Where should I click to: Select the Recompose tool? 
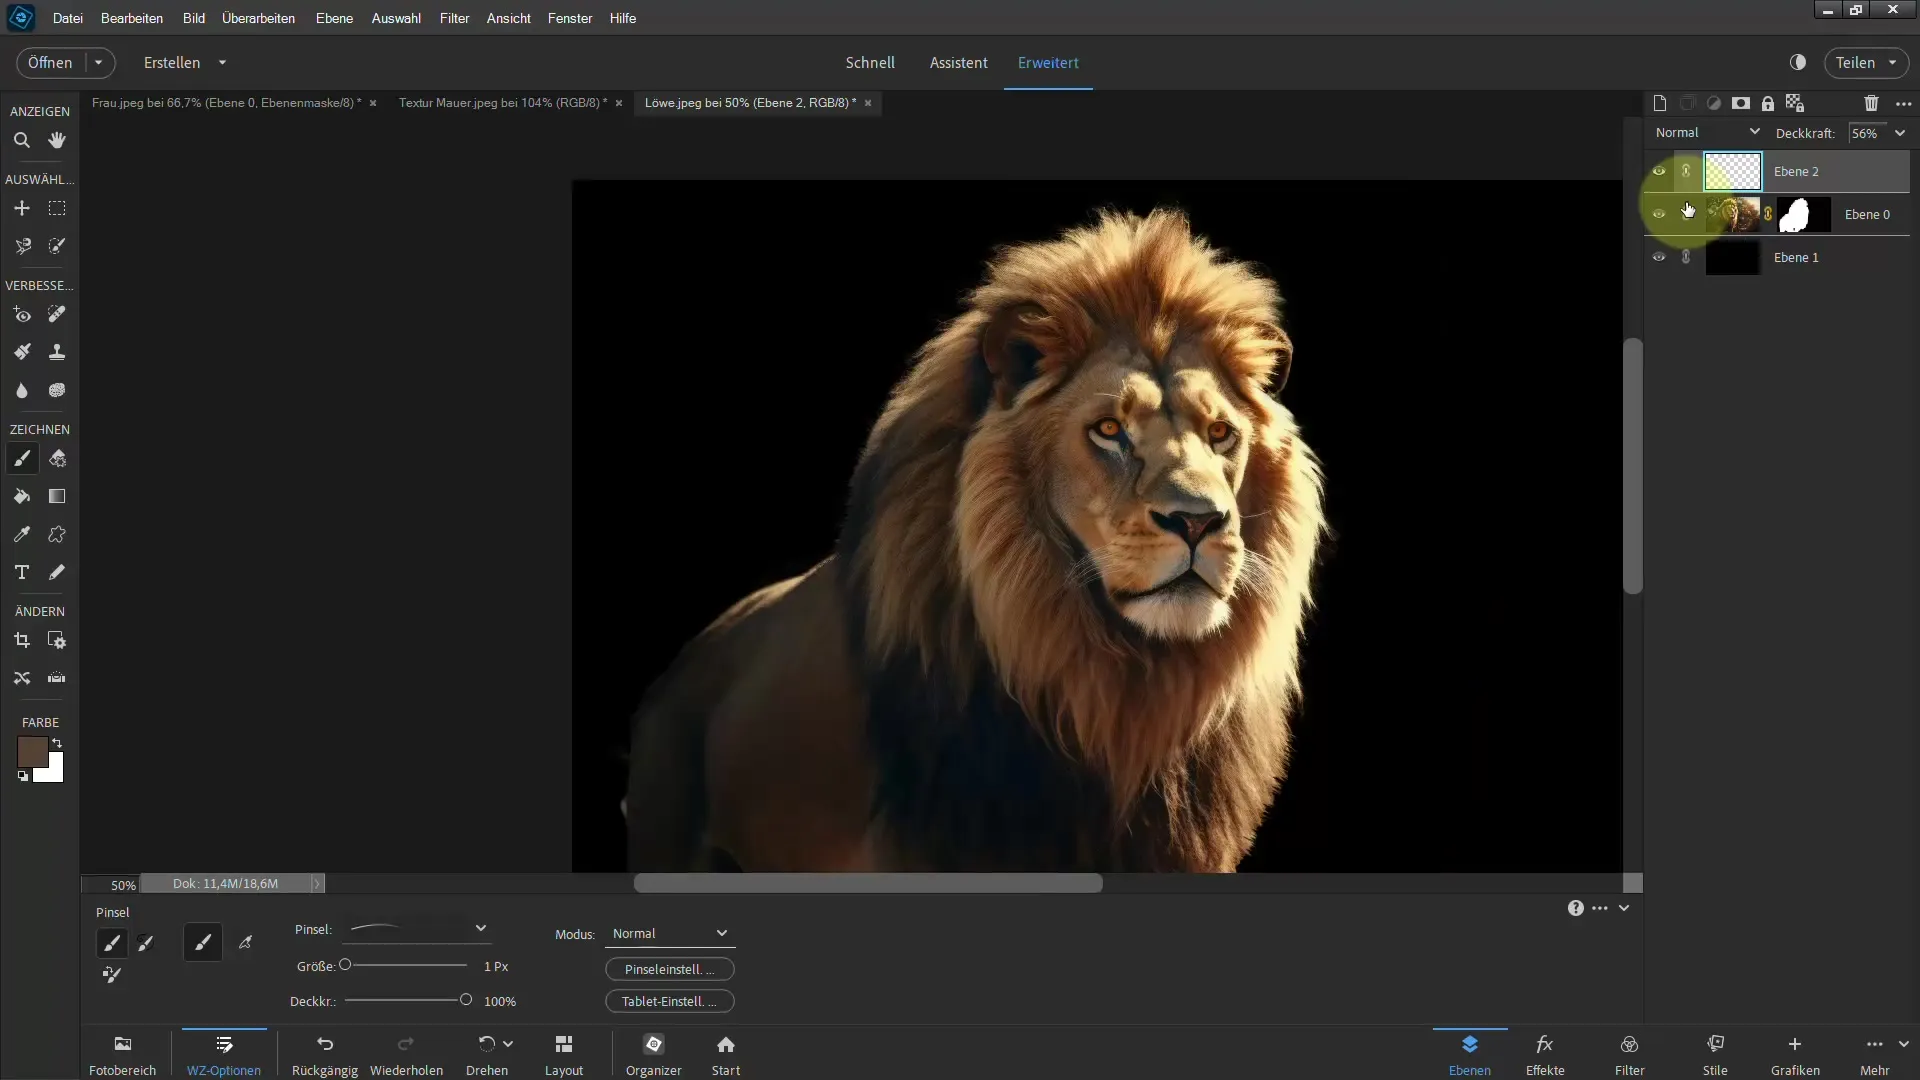57,641
